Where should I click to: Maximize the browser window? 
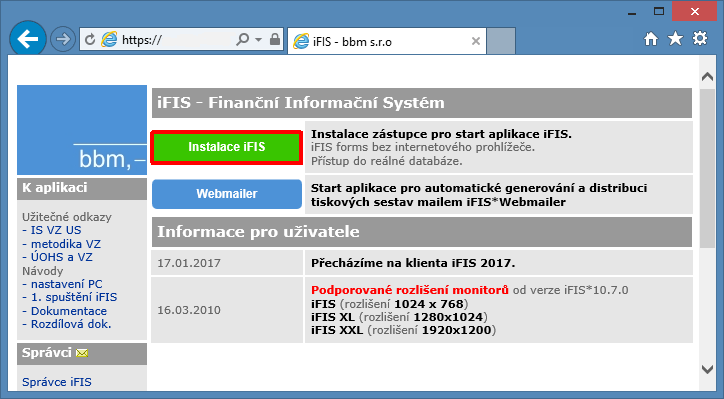pyautogui.click(x=659, y=12)
